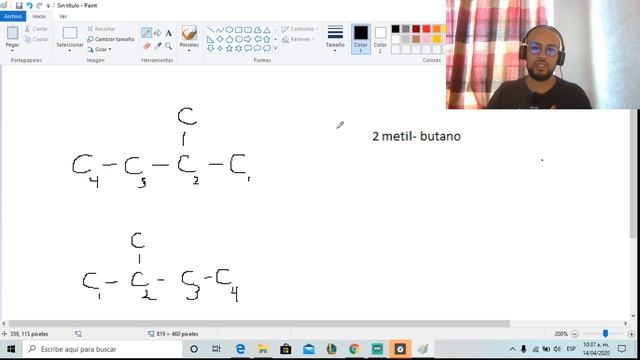Select the Color picker eyedropper tool
The height and width of the screenshot is (360, 640).
[x=158, y=46]
